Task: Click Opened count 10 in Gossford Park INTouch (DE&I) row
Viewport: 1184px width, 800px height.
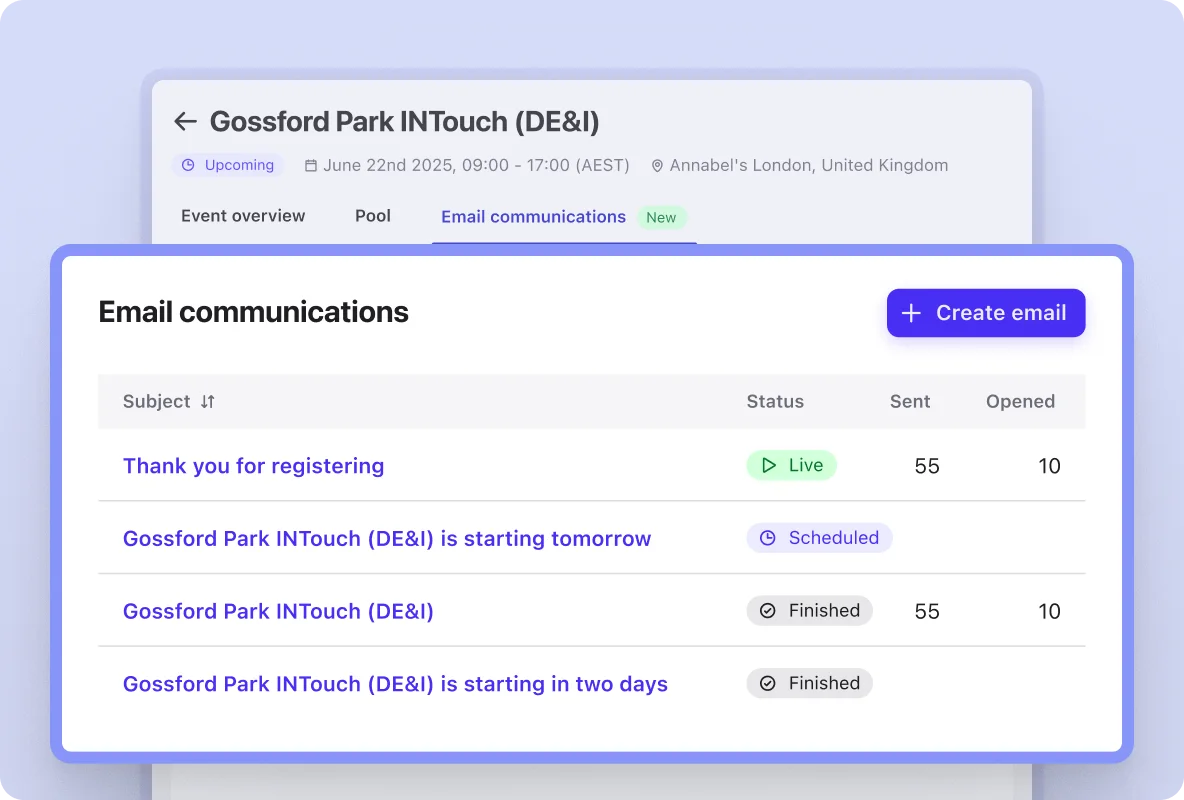Action: click(1049, 611)
